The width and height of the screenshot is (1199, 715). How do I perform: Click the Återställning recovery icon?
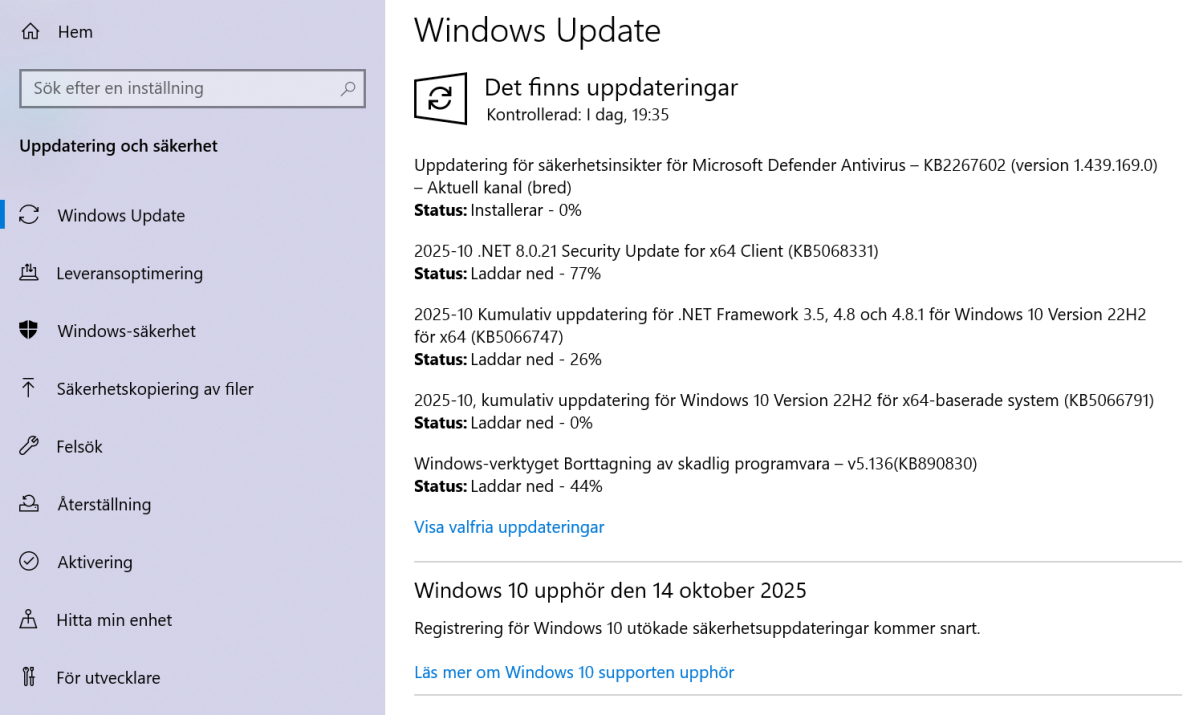tap(29, 504)
